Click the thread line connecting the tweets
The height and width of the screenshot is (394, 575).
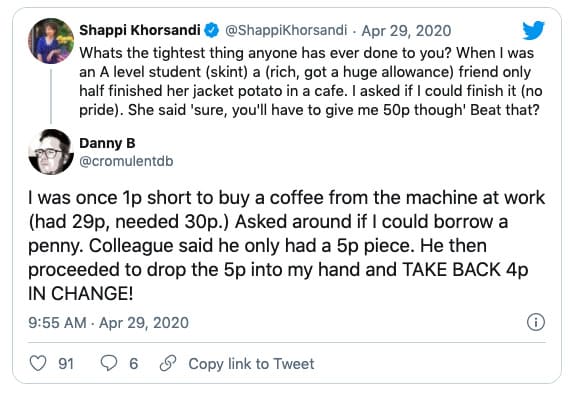(x=51, y=96)
